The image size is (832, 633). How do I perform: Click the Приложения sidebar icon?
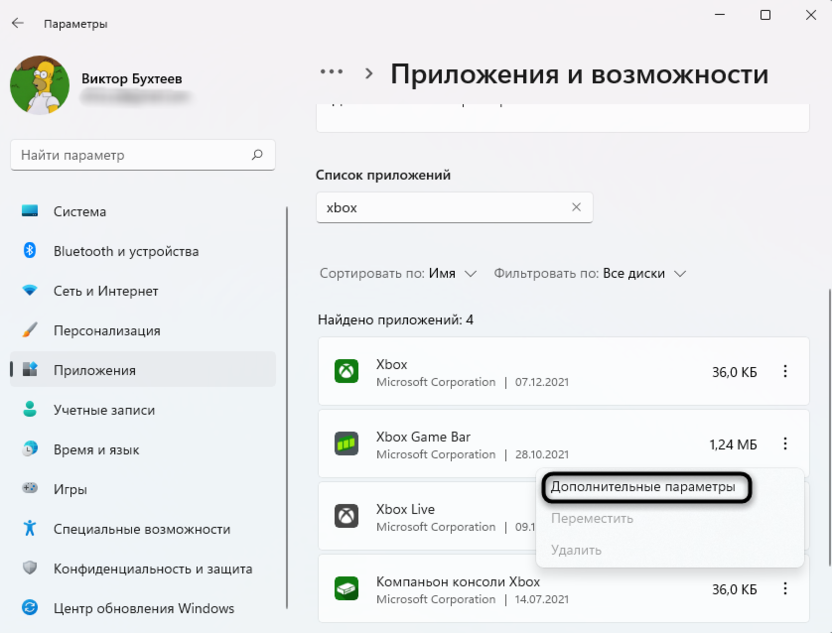pyautogui.click(x=30, y=369)
